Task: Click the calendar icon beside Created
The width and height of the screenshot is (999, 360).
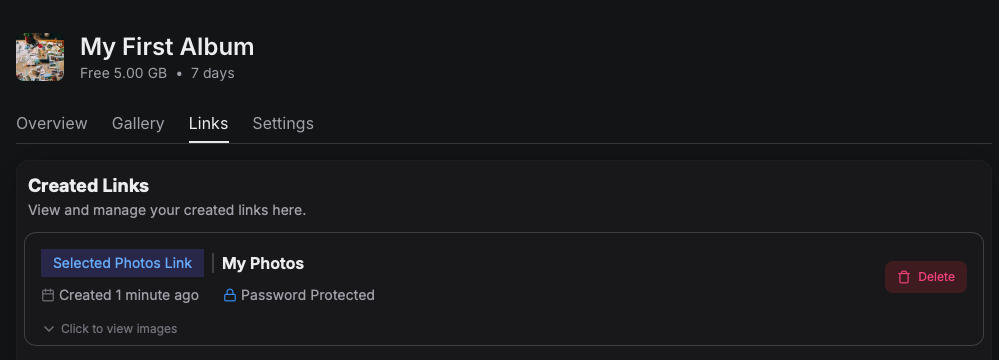Action: [x=48, y=295]
